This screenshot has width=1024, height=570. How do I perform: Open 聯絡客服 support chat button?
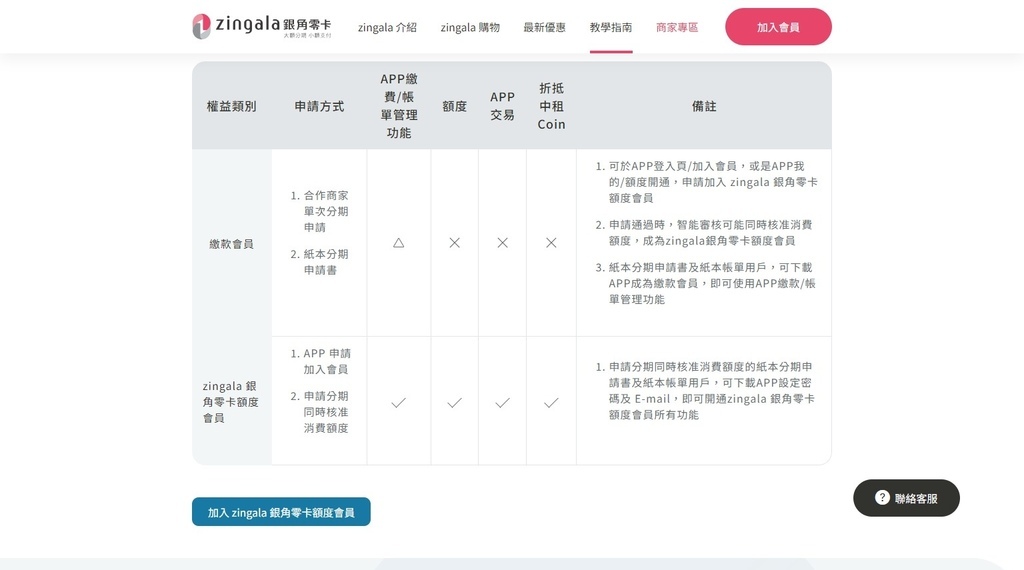click(x=906, y=498)
